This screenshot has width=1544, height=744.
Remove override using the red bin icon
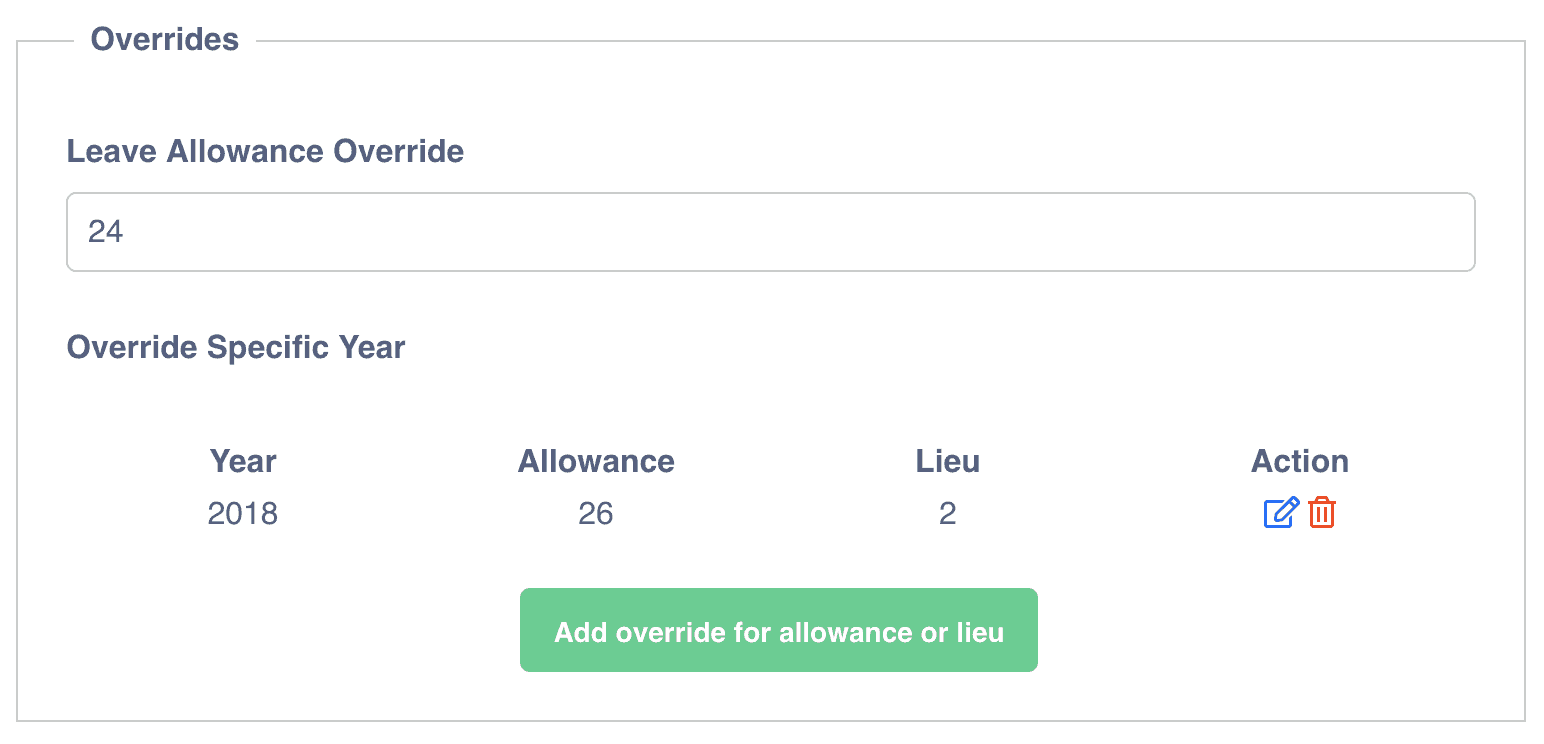[x=1322, y=513]
